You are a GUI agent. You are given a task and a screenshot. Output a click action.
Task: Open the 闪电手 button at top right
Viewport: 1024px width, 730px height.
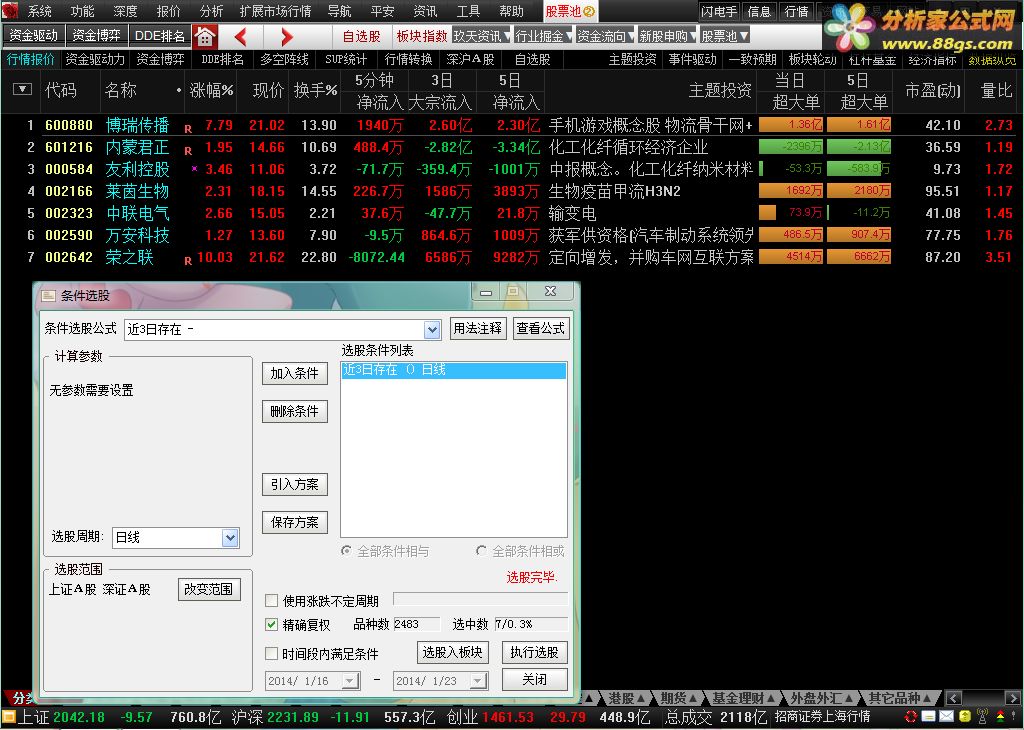coord(718,11)
